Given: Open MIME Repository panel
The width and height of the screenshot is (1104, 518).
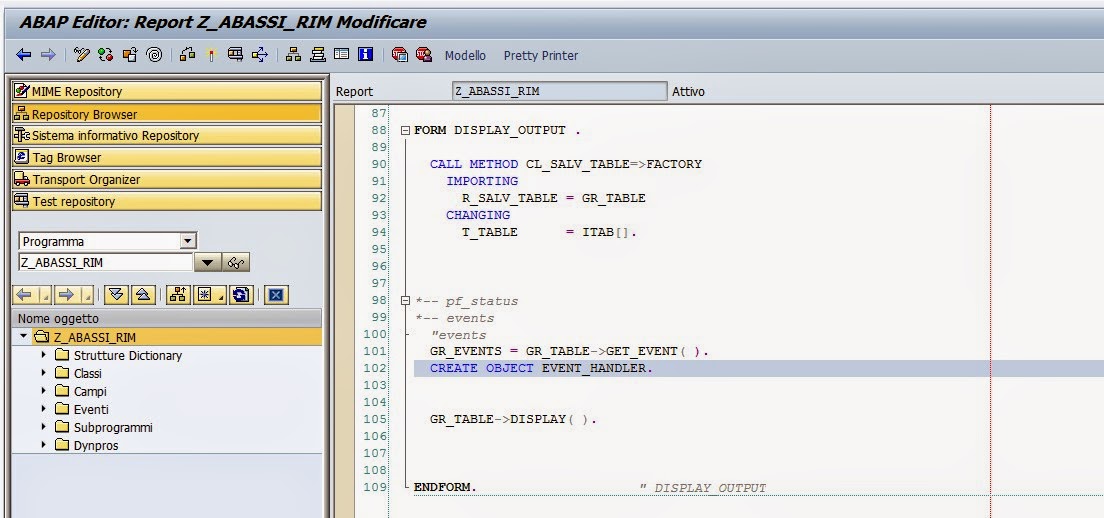Looking at the screenshot, I should pos(167,91).
